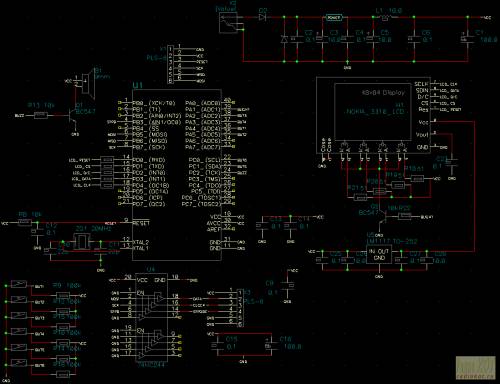Viewport: 500px width, 384px height.
Task: Click the D2 diode on the power rail
Action: tap(263, 17)
